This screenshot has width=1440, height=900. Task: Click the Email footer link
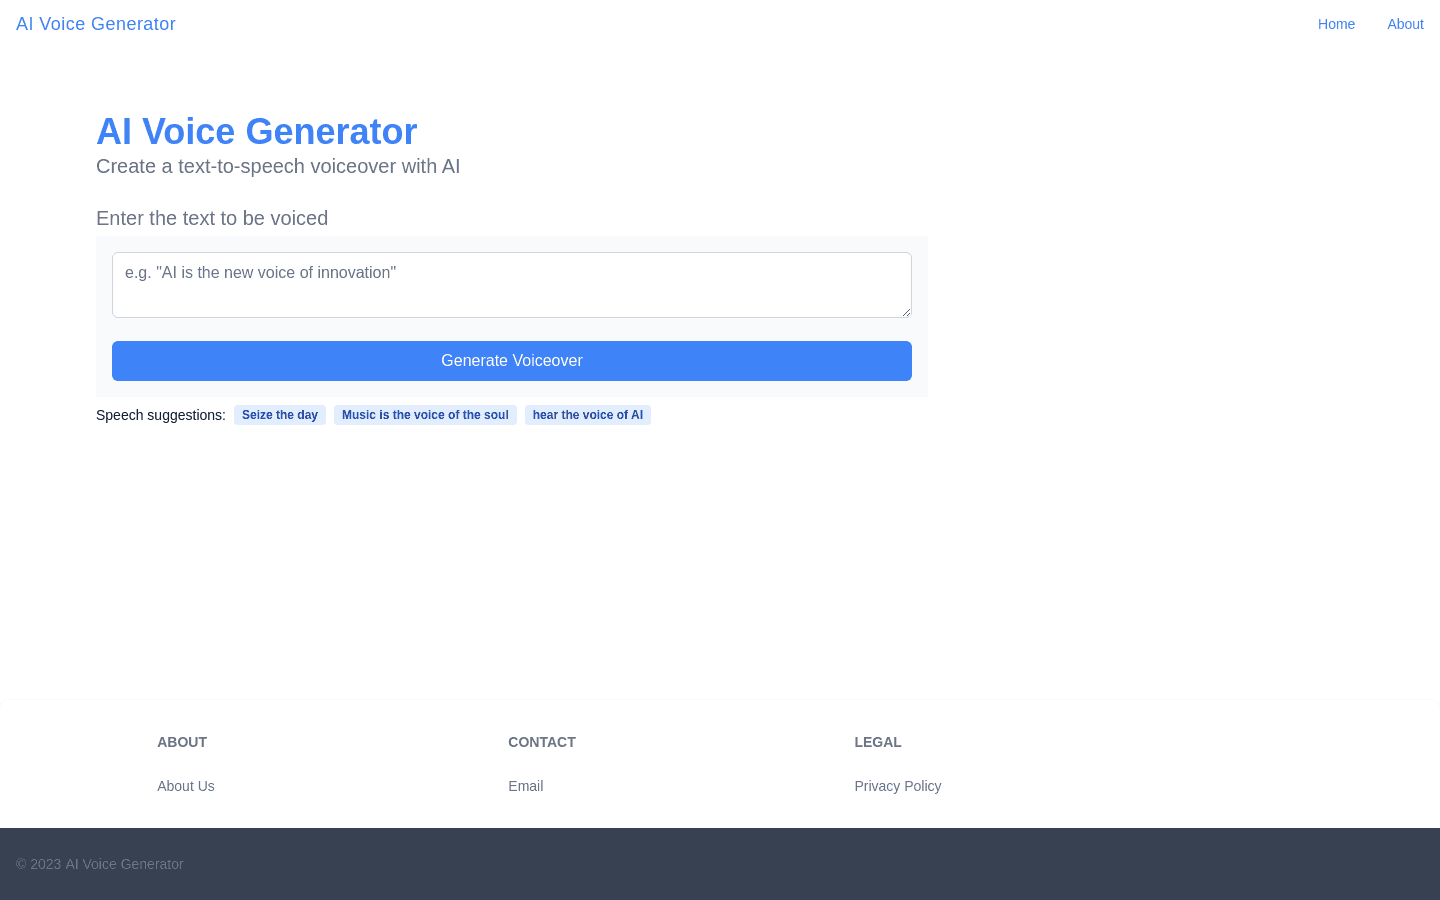(x=526, y=786)
